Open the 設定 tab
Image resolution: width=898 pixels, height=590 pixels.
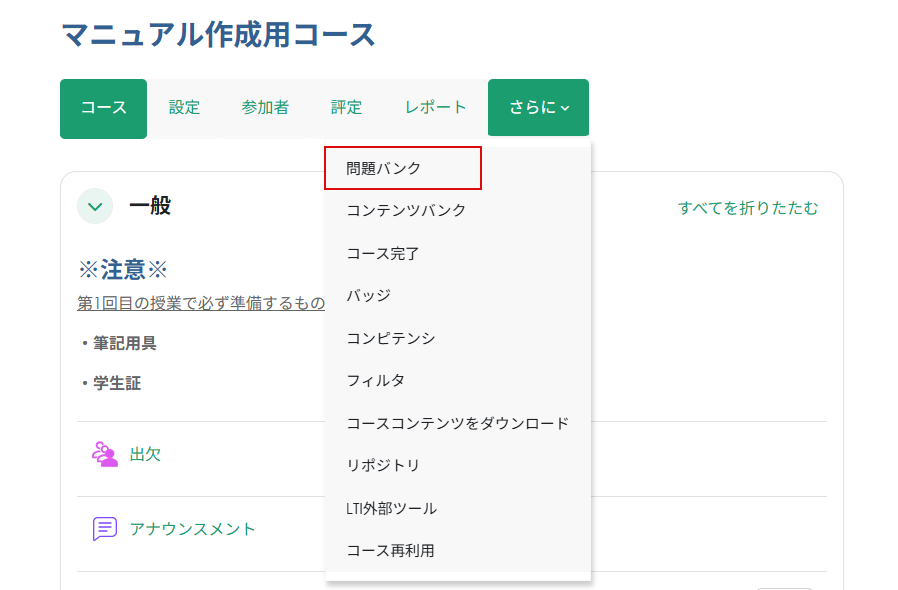click(x=184, y=108)
